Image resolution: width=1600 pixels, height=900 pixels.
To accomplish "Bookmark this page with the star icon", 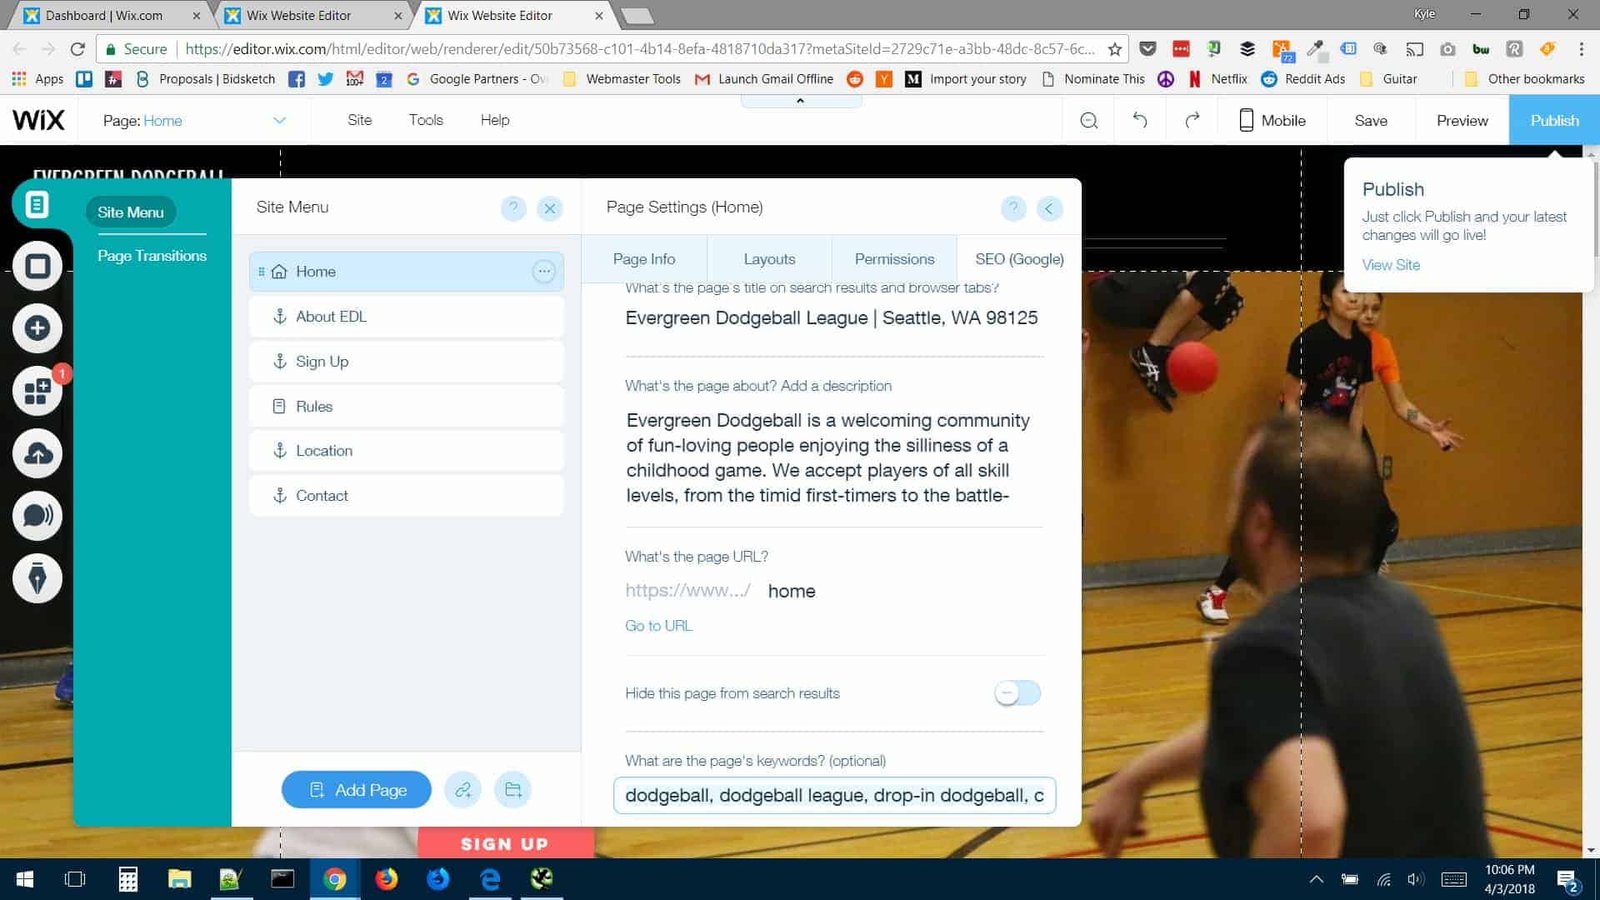I will 1115,49.
